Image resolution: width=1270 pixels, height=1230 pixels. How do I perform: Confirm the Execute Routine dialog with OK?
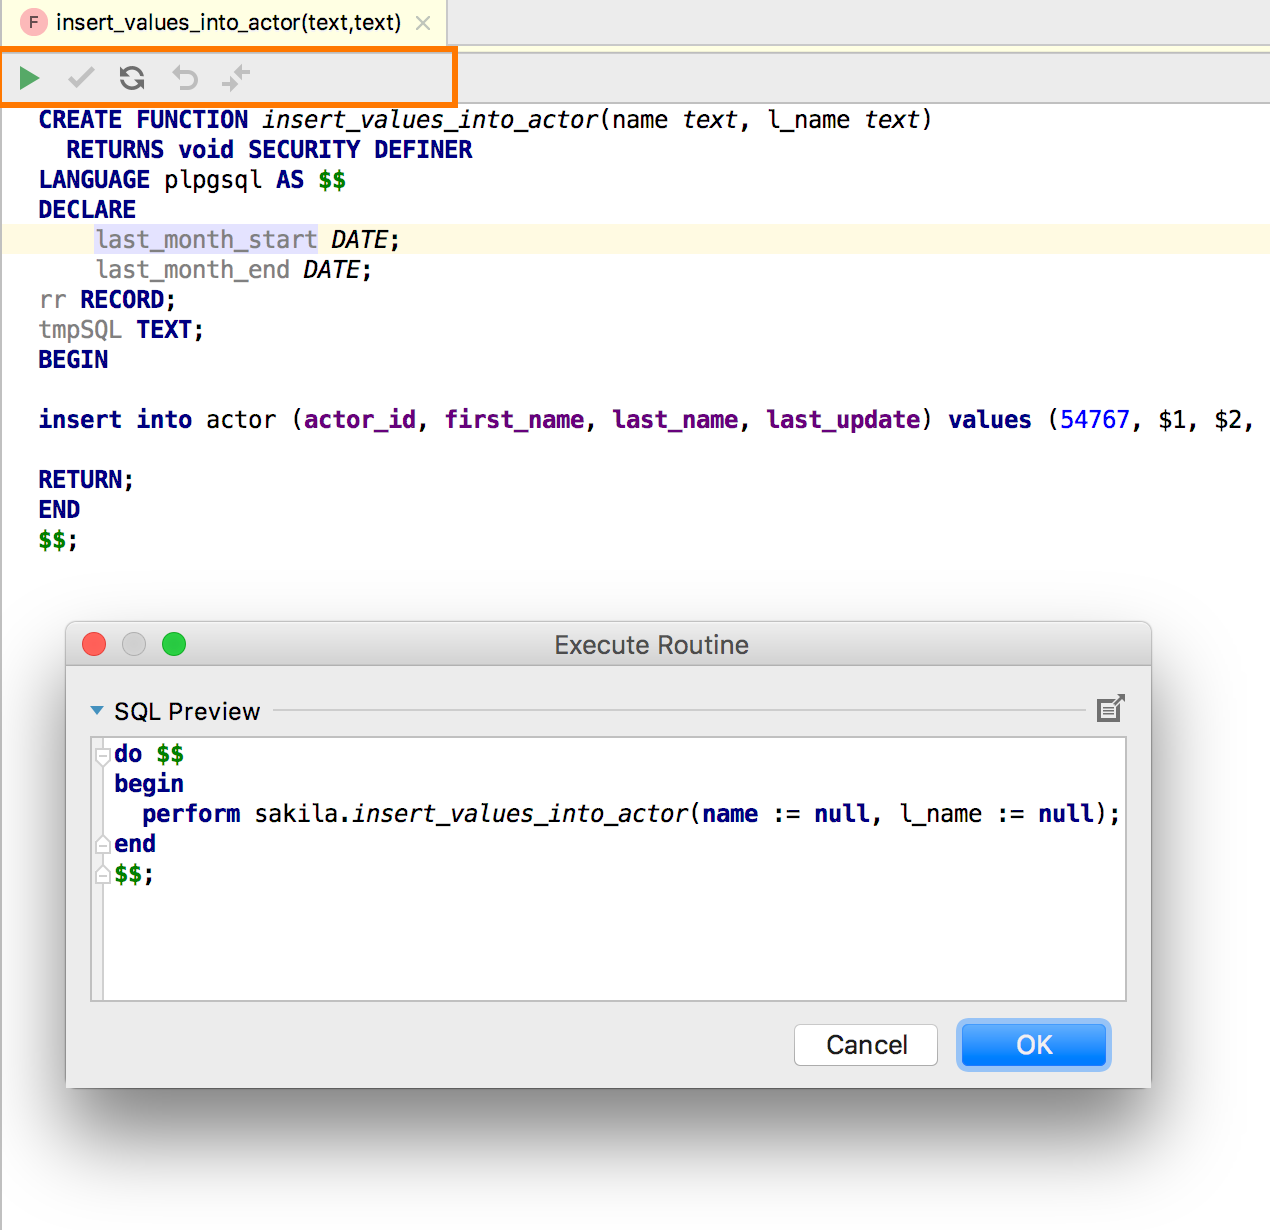(1034, 1045)
